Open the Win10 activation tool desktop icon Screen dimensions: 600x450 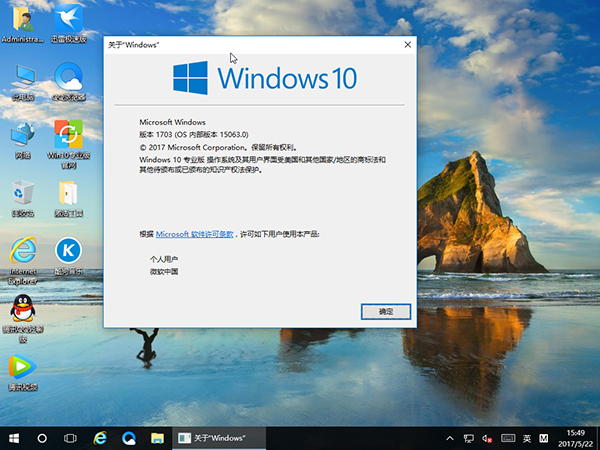coord(68,135)
